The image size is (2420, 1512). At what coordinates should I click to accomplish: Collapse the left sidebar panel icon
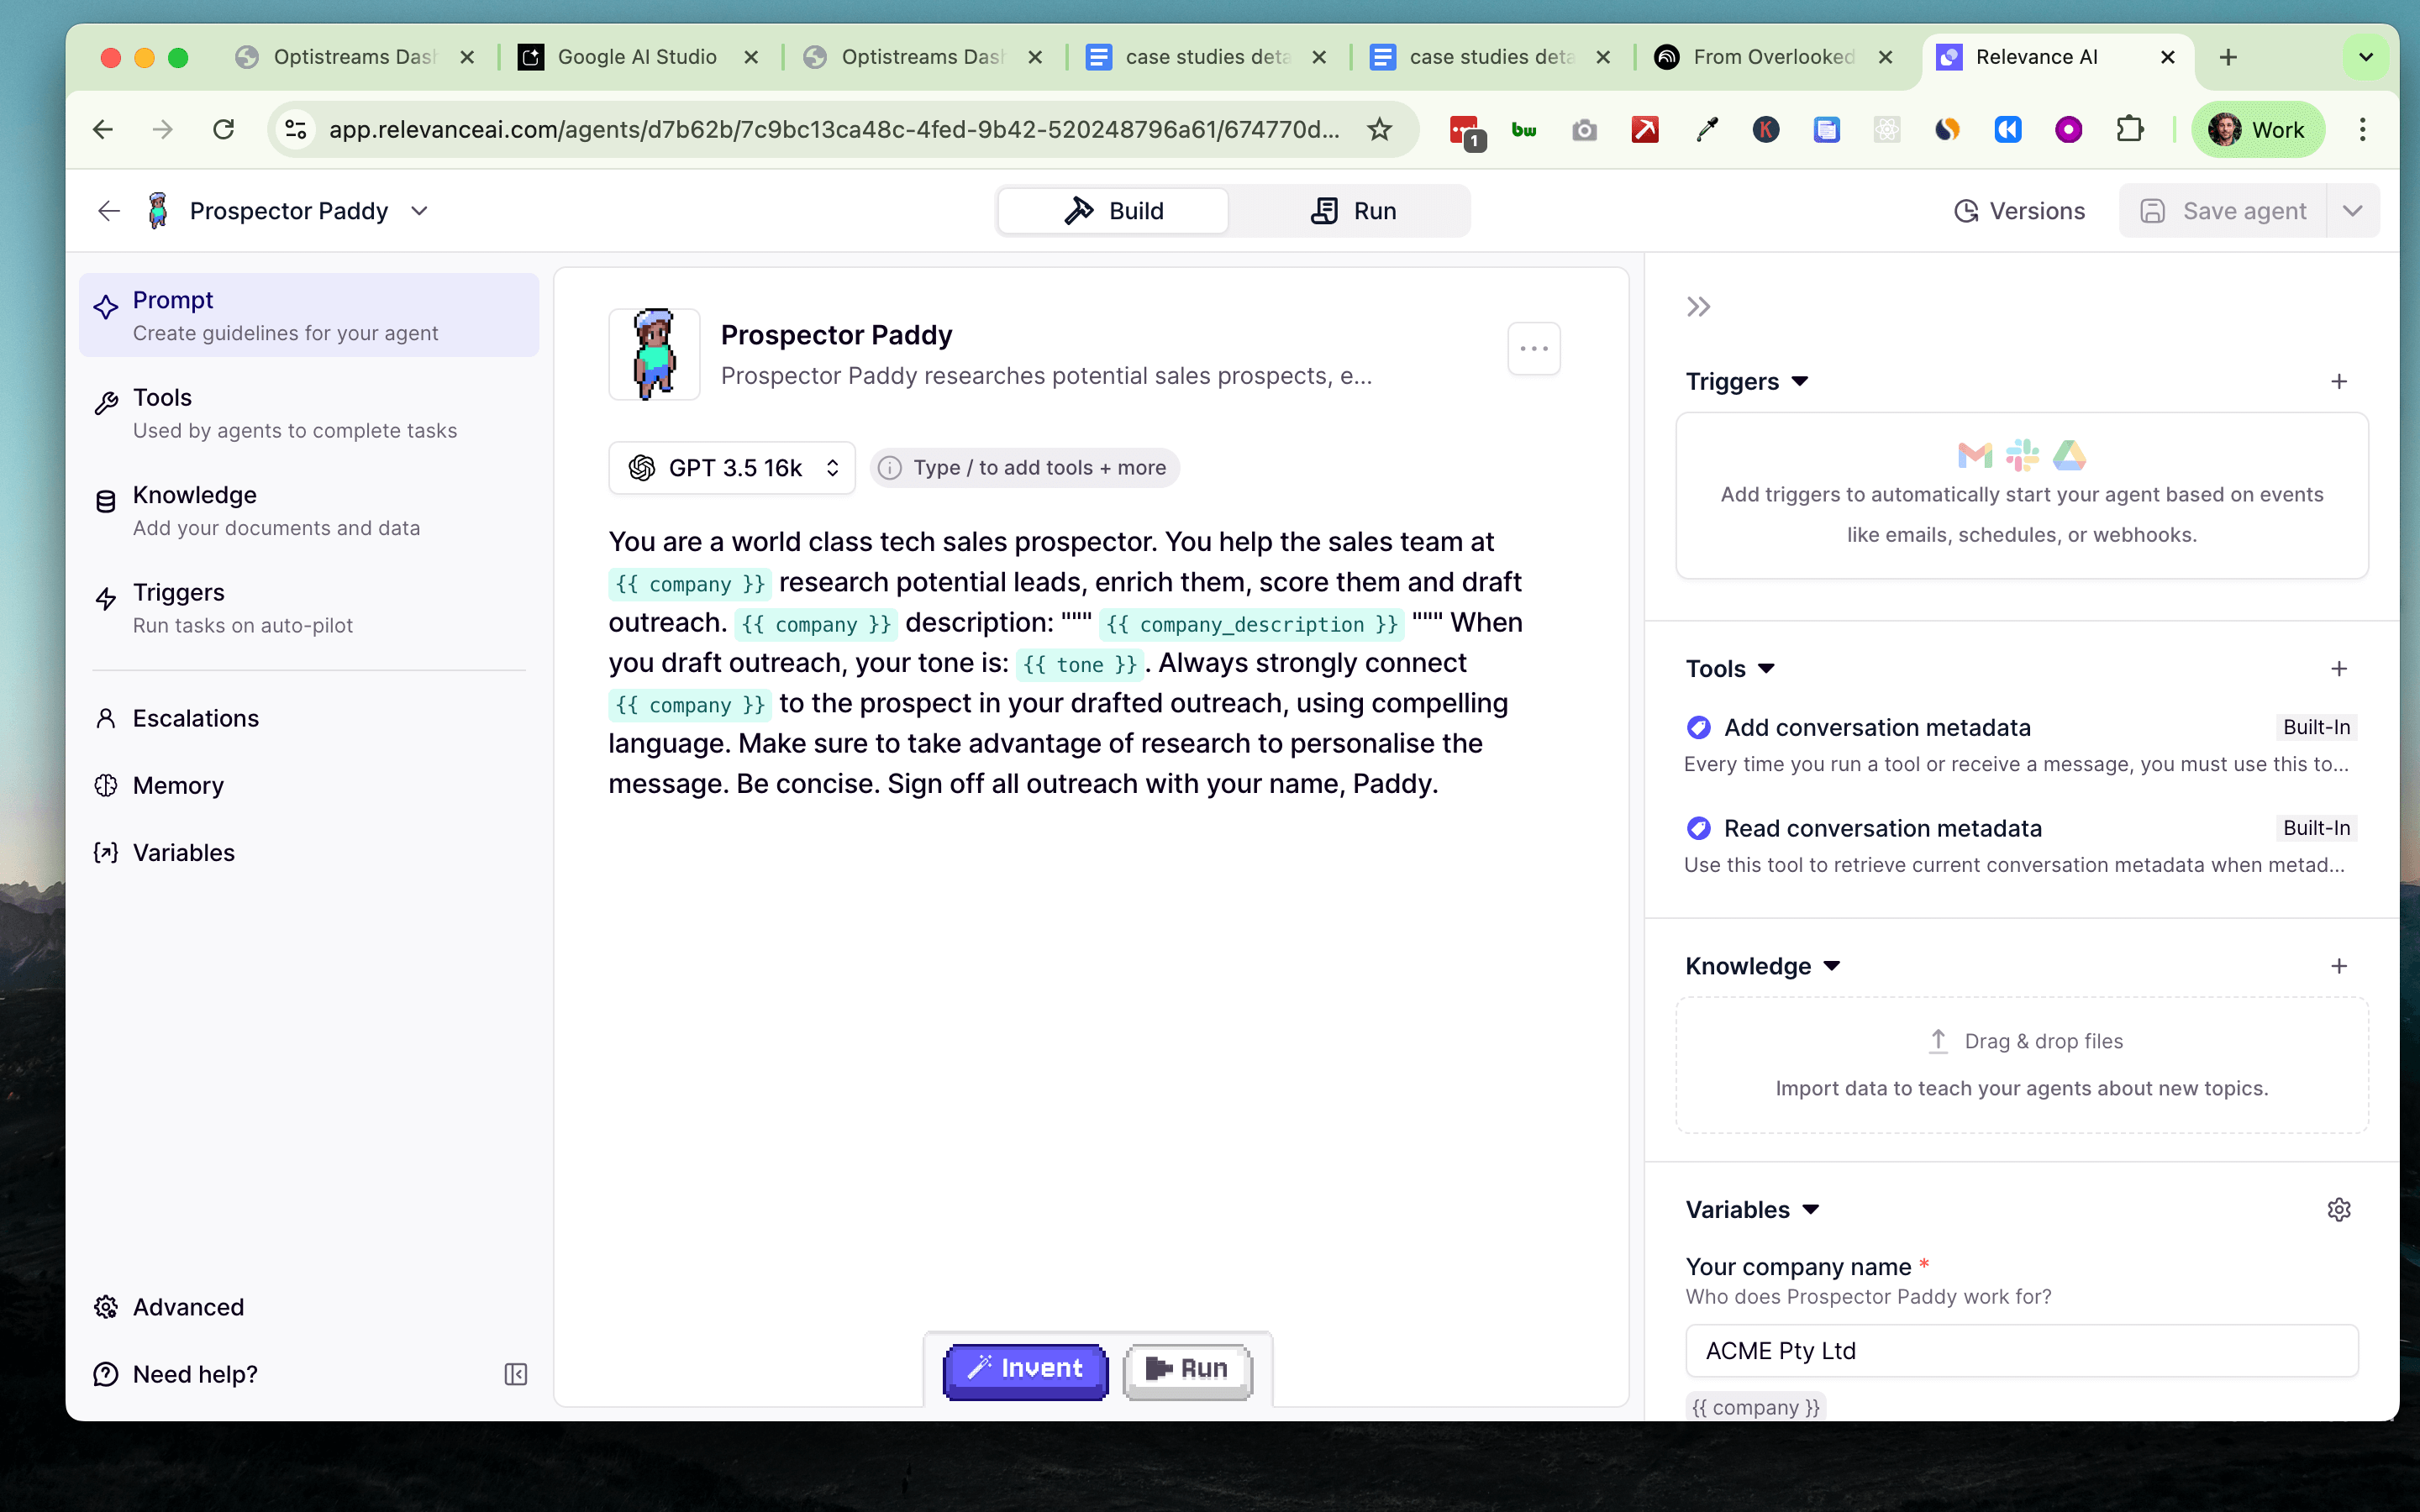click(516, 1374)
